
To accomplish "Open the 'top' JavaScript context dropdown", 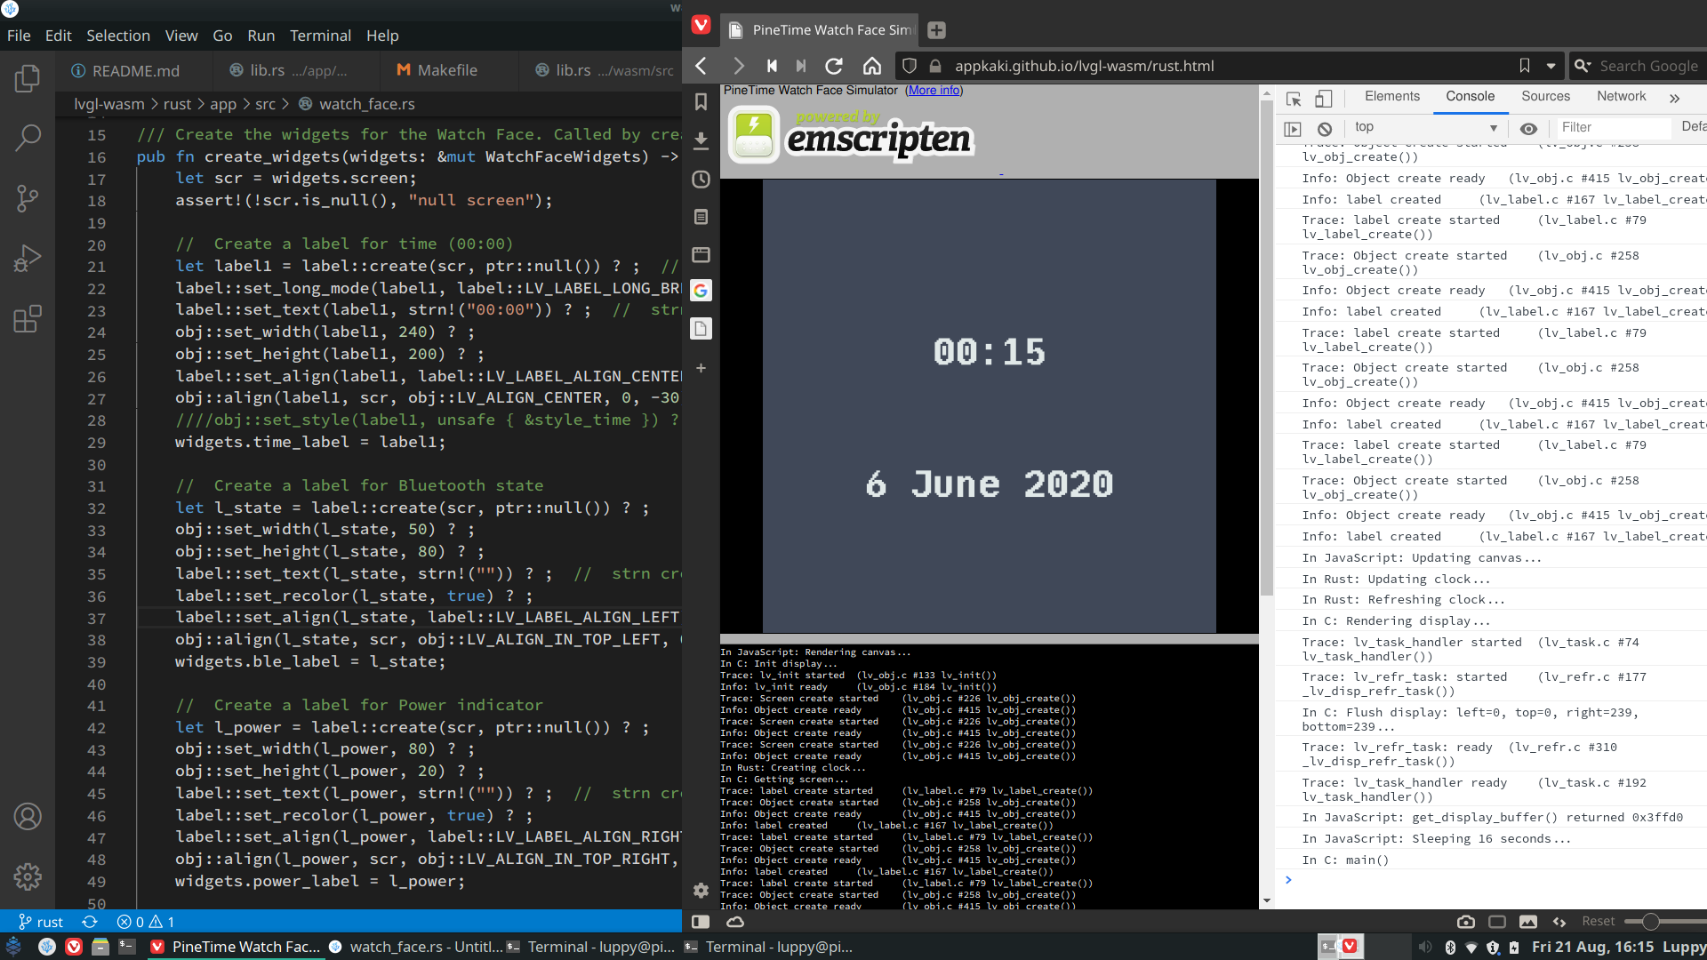I will [1427, 128].
